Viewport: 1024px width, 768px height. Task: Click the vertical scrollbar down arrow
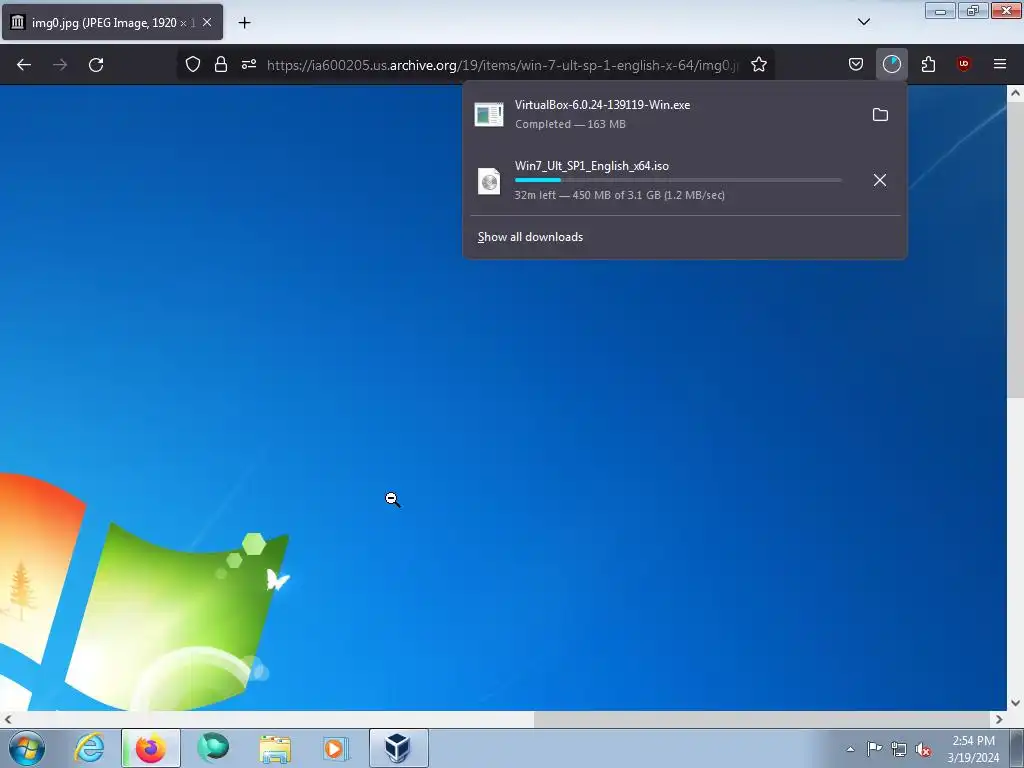tap(1015, 703)
